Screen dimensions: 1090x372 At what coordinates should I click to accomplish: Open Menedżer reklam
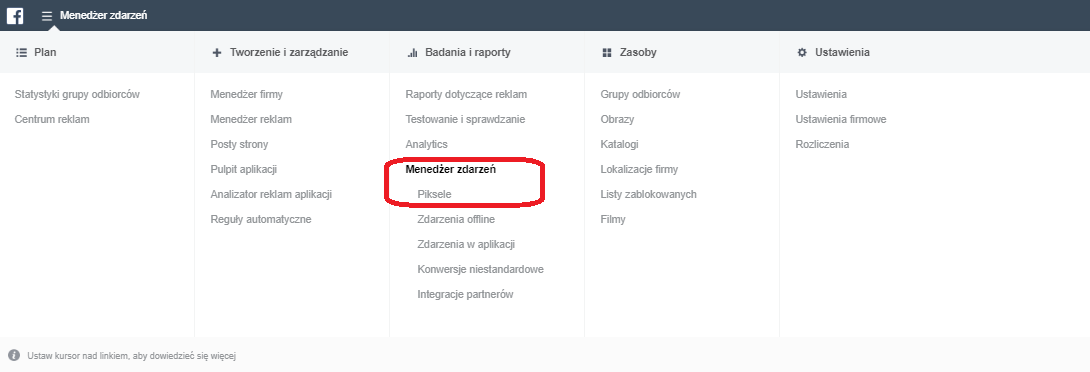(x=251, y=119)
